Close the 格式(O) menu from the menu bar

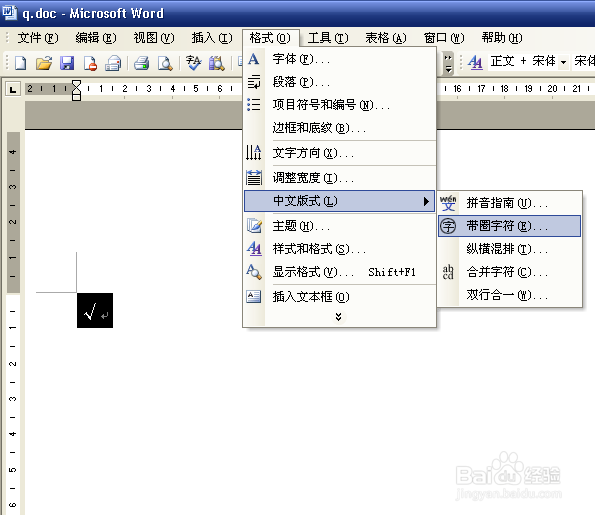point(271,38)
